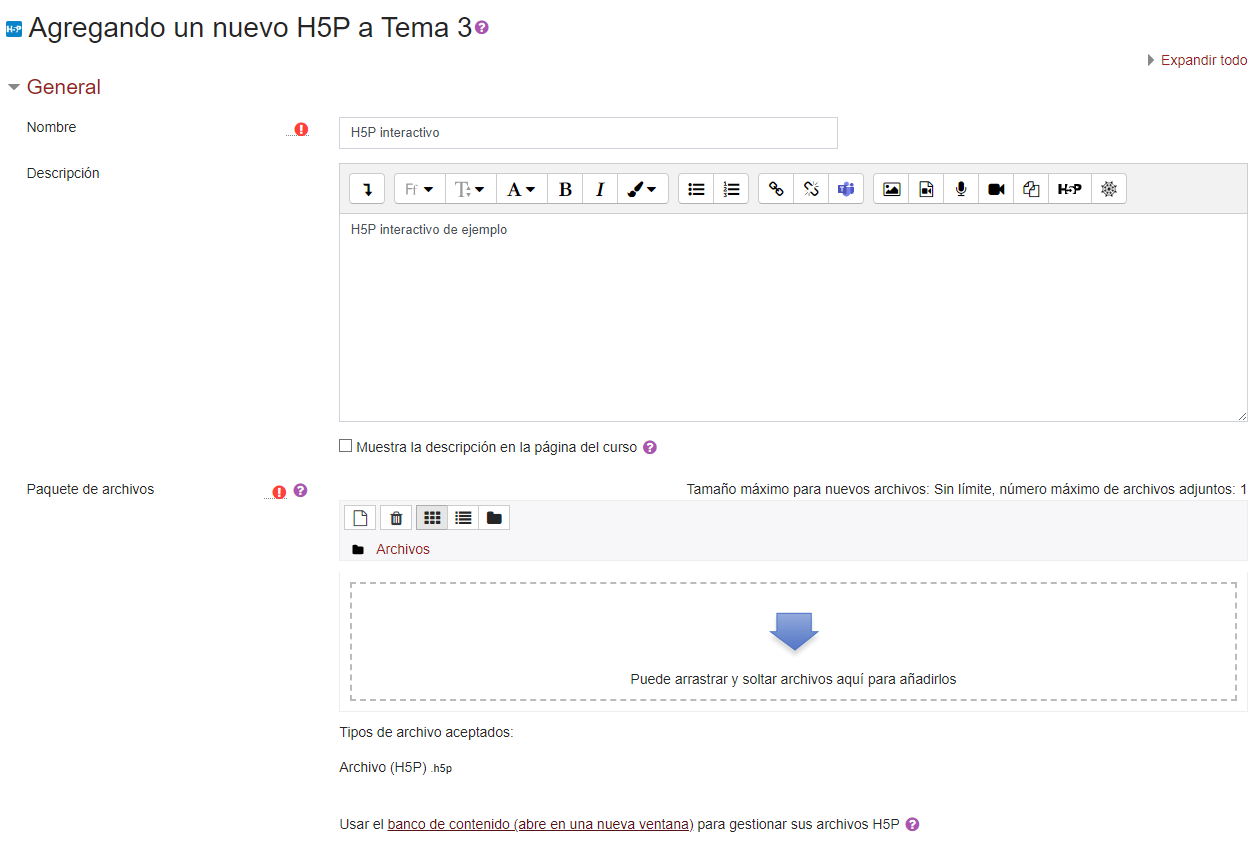Add a new file in file picker
Viewport: 1256px width, 845px height.
[x=360, y=517]
